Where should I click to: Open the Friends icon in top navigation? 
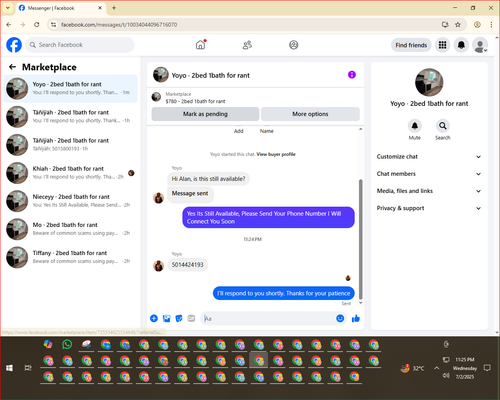[x=247, y=45]
